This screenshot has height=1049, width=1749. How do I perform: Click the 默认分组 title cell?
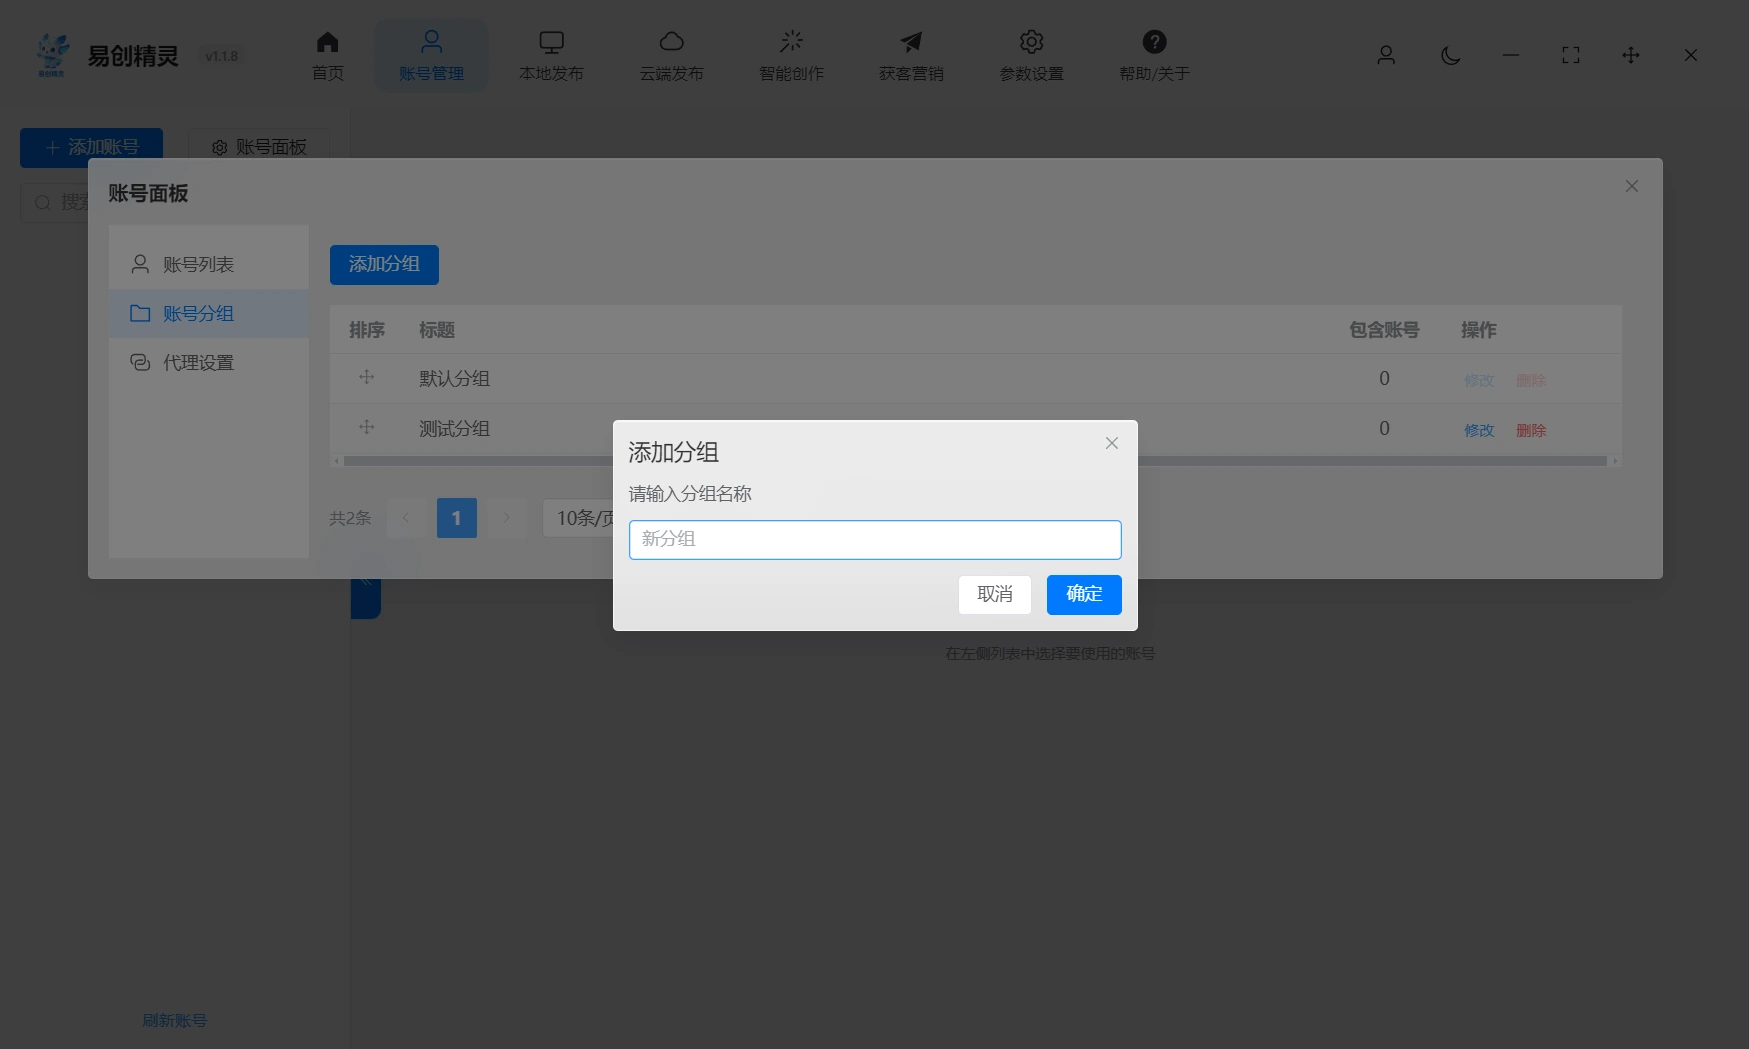454,378
